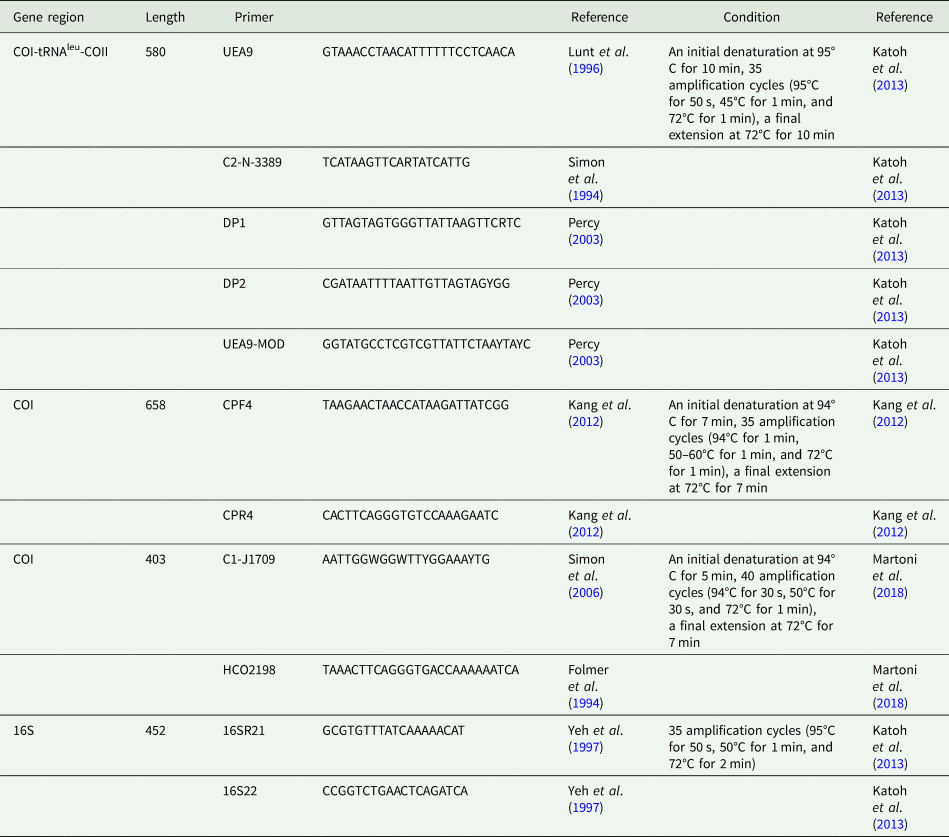Viewport: 949px width, 837px height.
Task: Click the 2006 Simon et al. citation
Action: coord(585,592)
